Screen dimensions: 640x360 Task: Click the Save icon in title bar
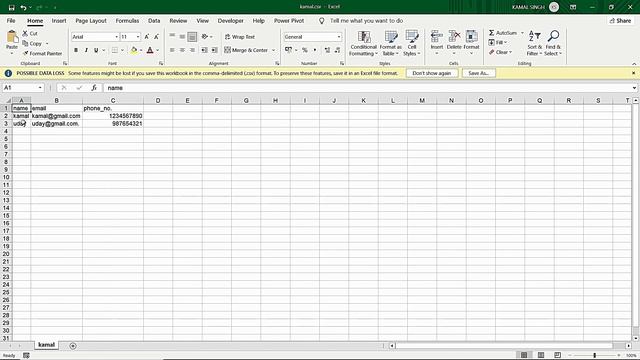point(11,7)
